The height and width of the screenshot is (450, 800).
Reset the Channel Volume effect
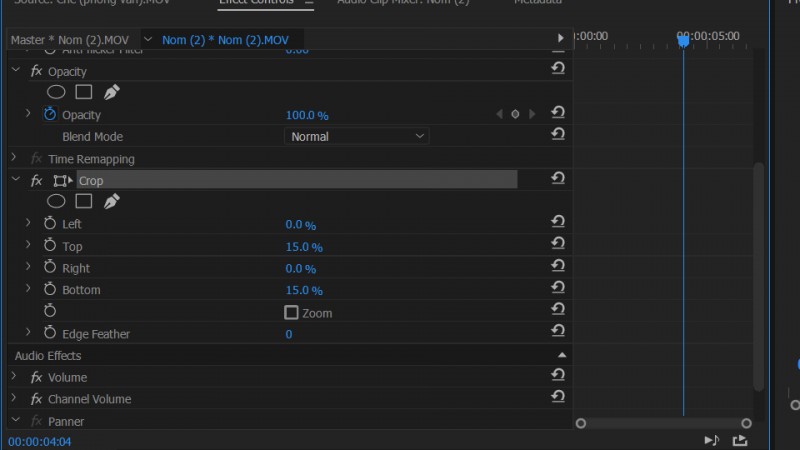[558, 396]
